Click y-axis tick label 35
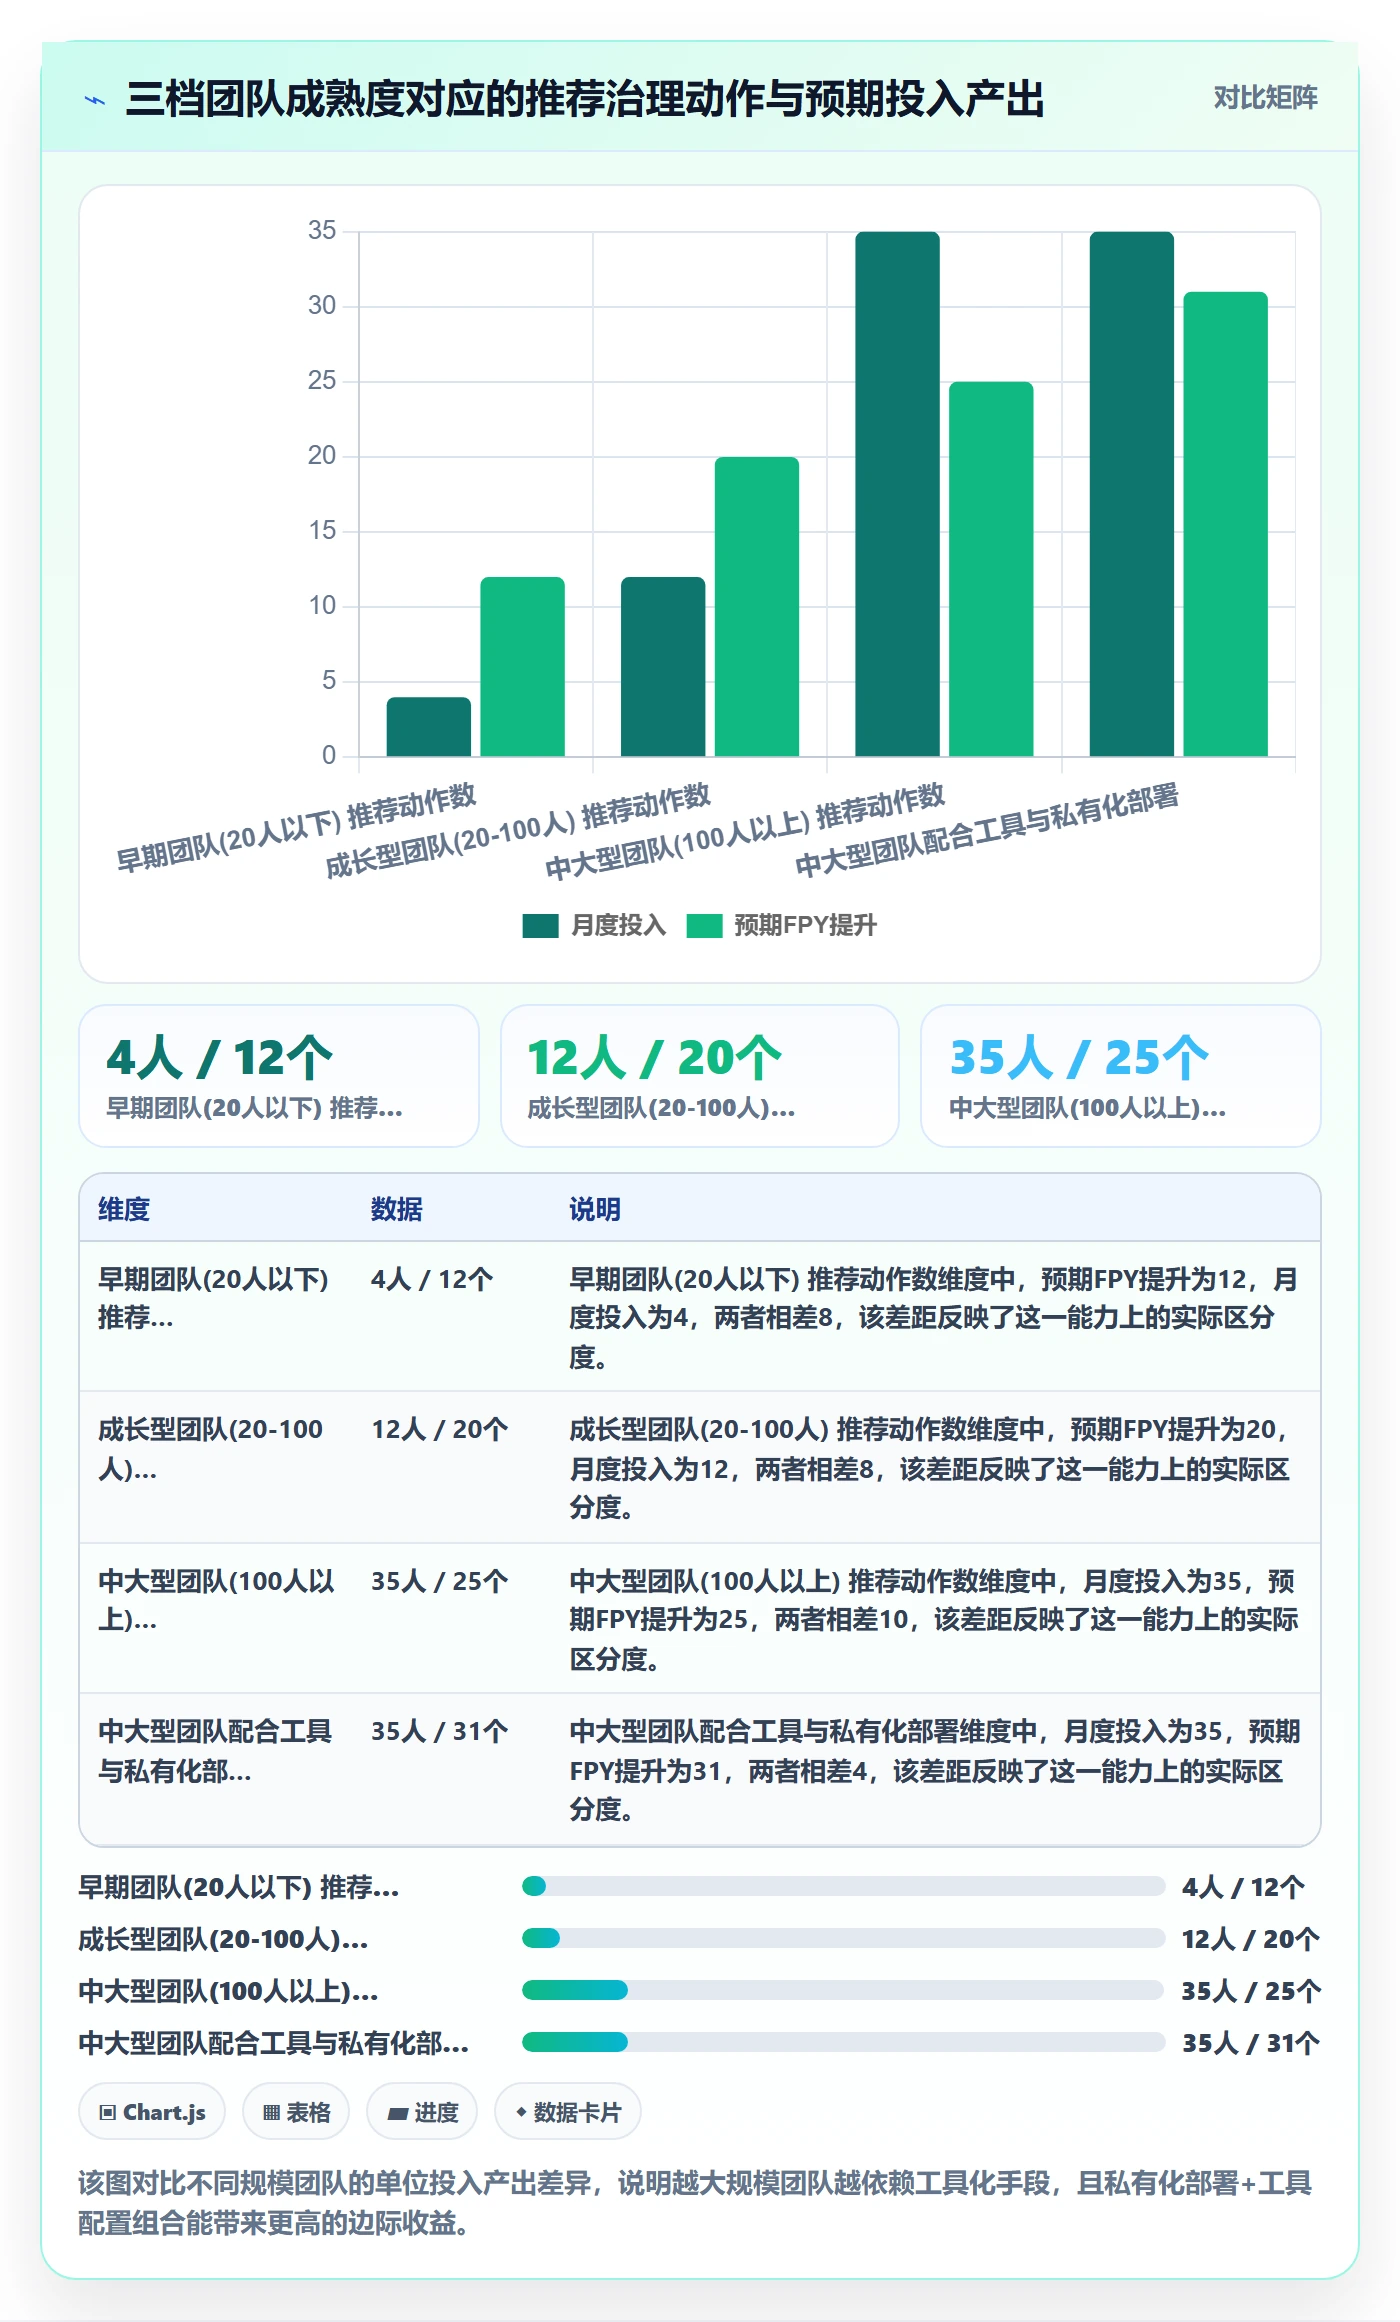 322,231
